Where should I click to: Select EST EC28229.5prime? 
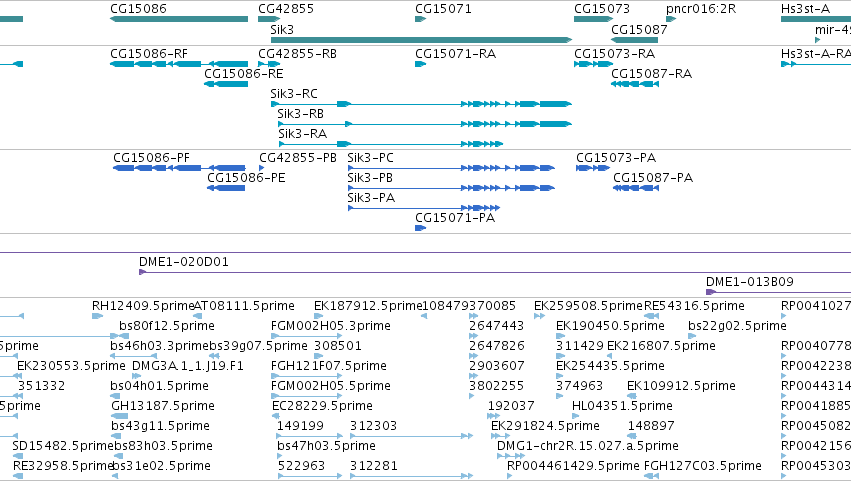pos(322,407)
